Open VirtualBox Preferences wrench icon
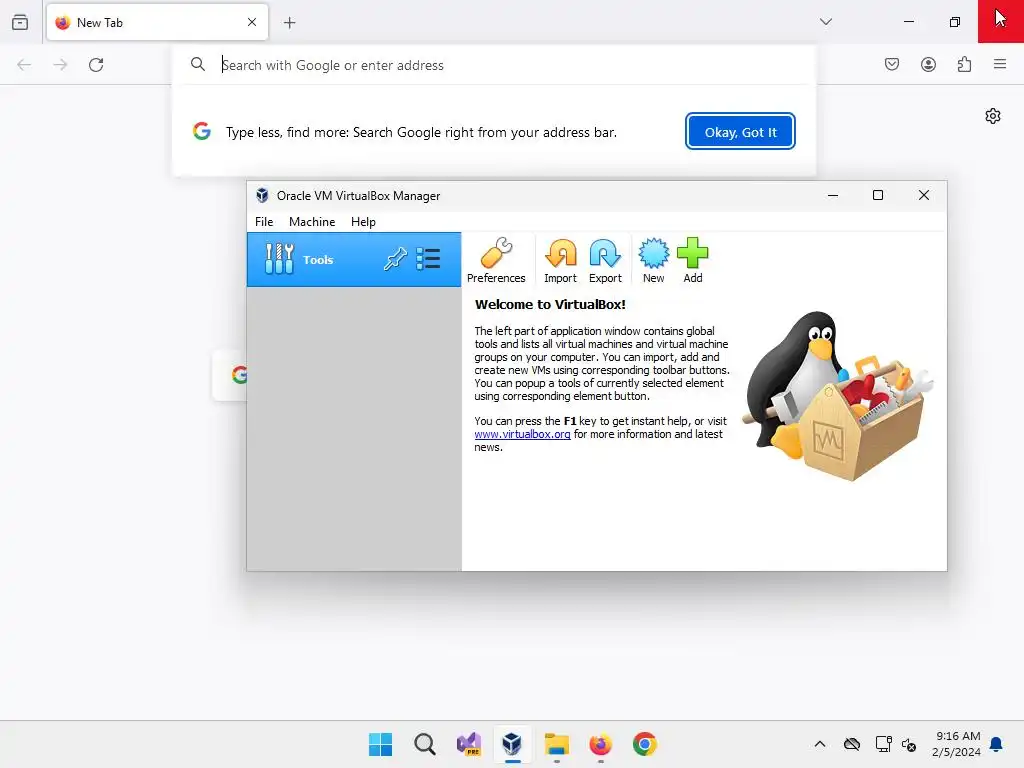The image size is (1024, 768). coord(496,260)
